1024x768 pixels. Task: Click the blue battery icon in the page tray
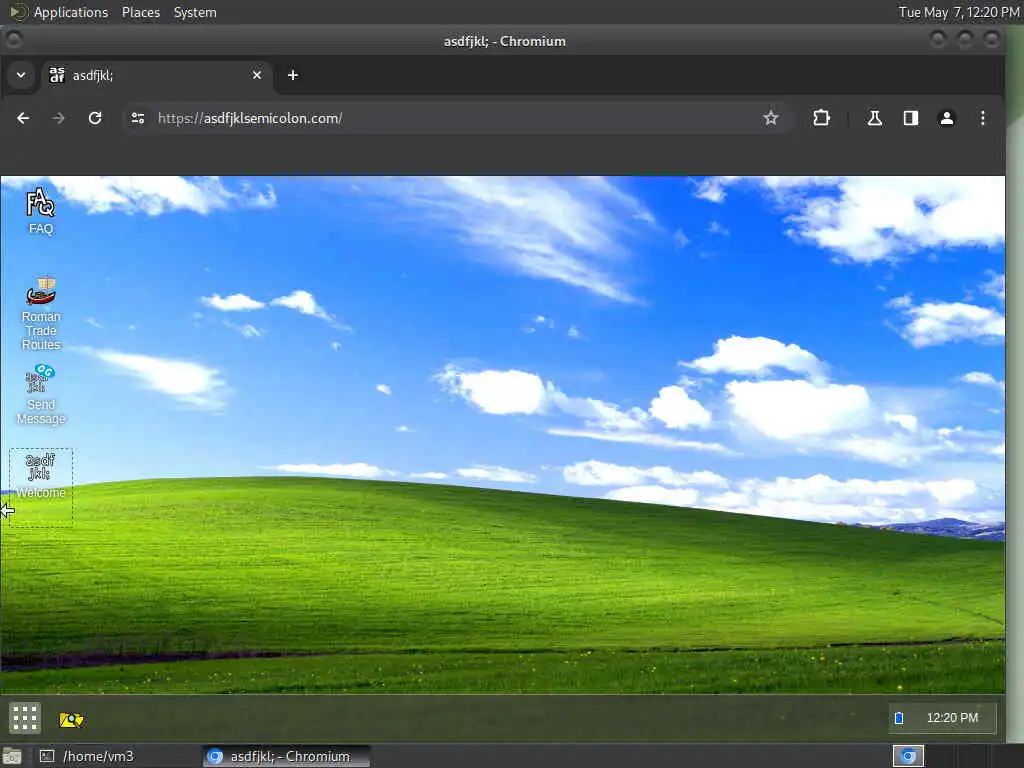[899, 718]
